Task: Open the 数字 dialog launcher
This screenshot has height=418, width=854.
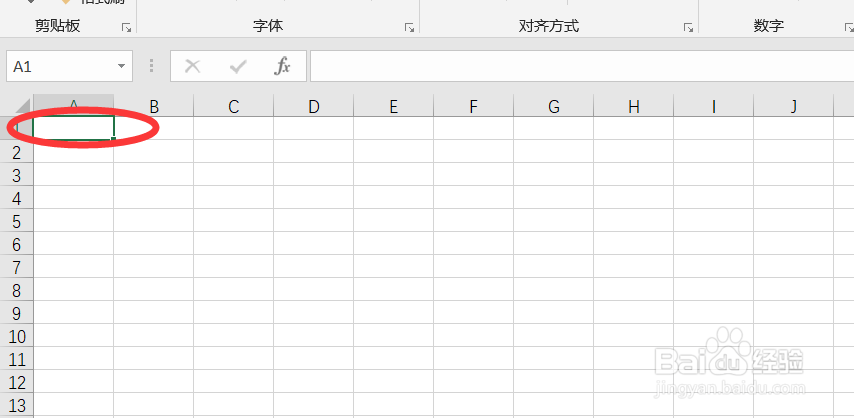Action: tap(849, 28)
